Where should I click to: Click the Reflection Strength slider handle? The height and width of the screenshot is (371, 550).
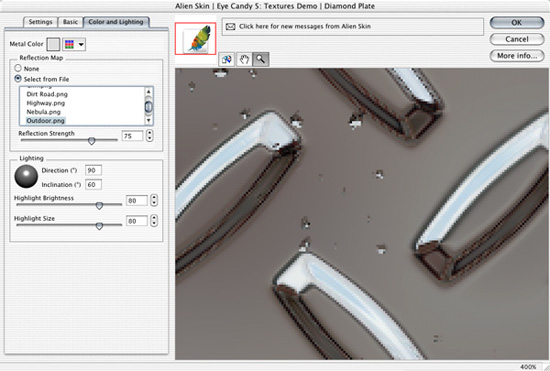pos(91,141)
